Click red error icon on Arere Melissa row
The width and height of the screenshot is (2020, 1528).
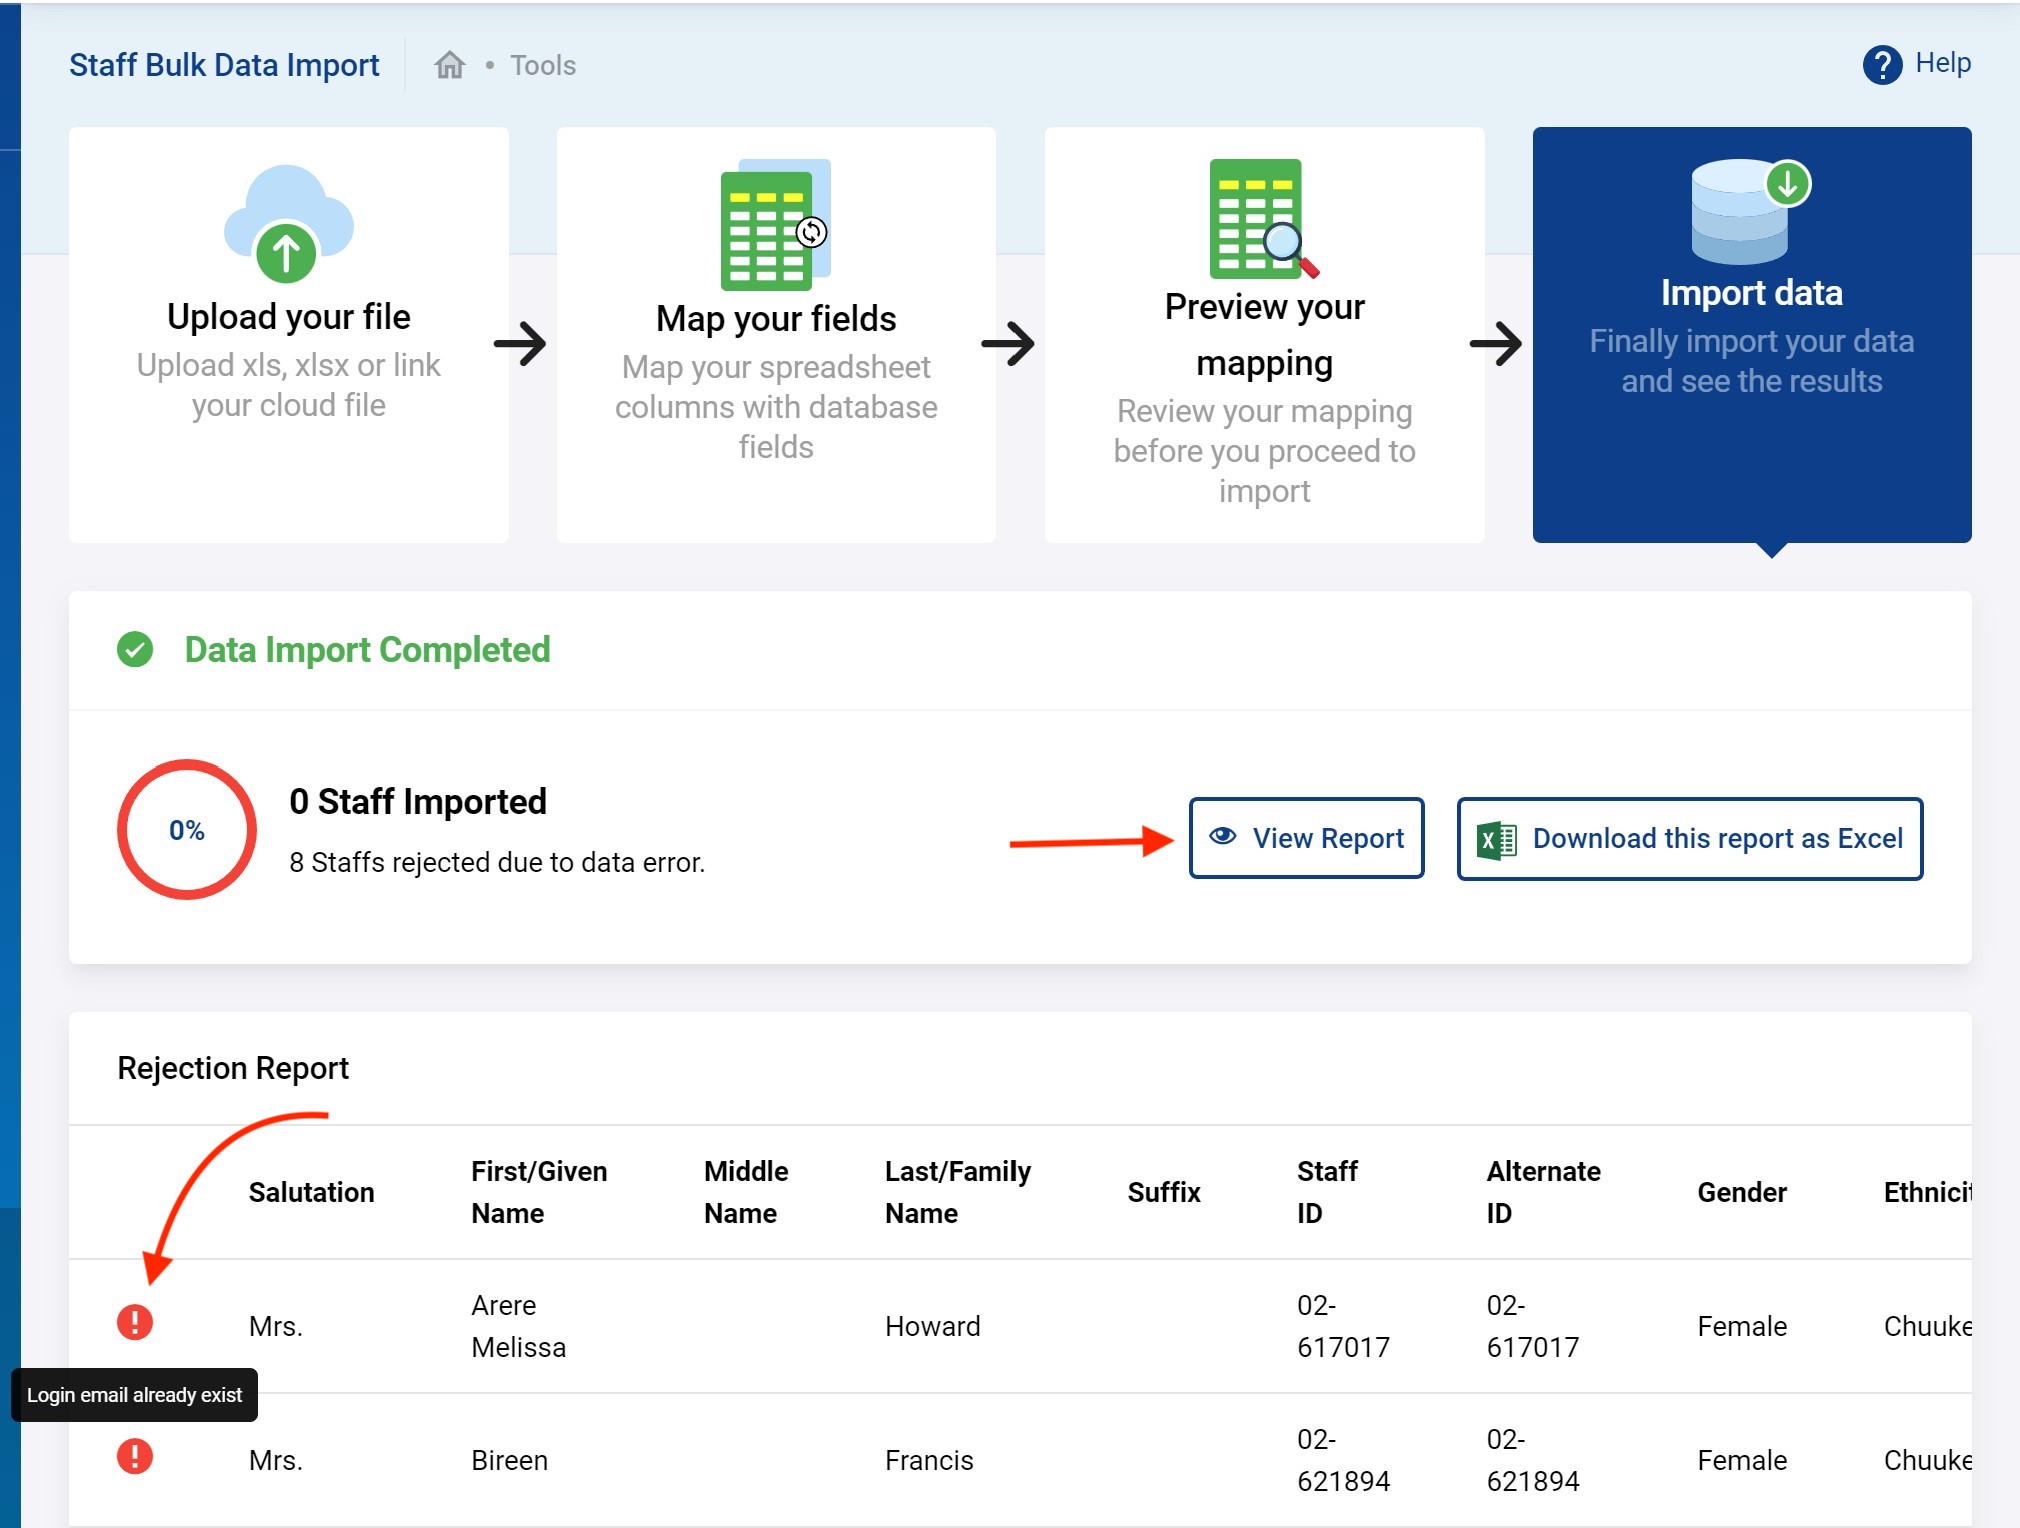click(135, 1322)
